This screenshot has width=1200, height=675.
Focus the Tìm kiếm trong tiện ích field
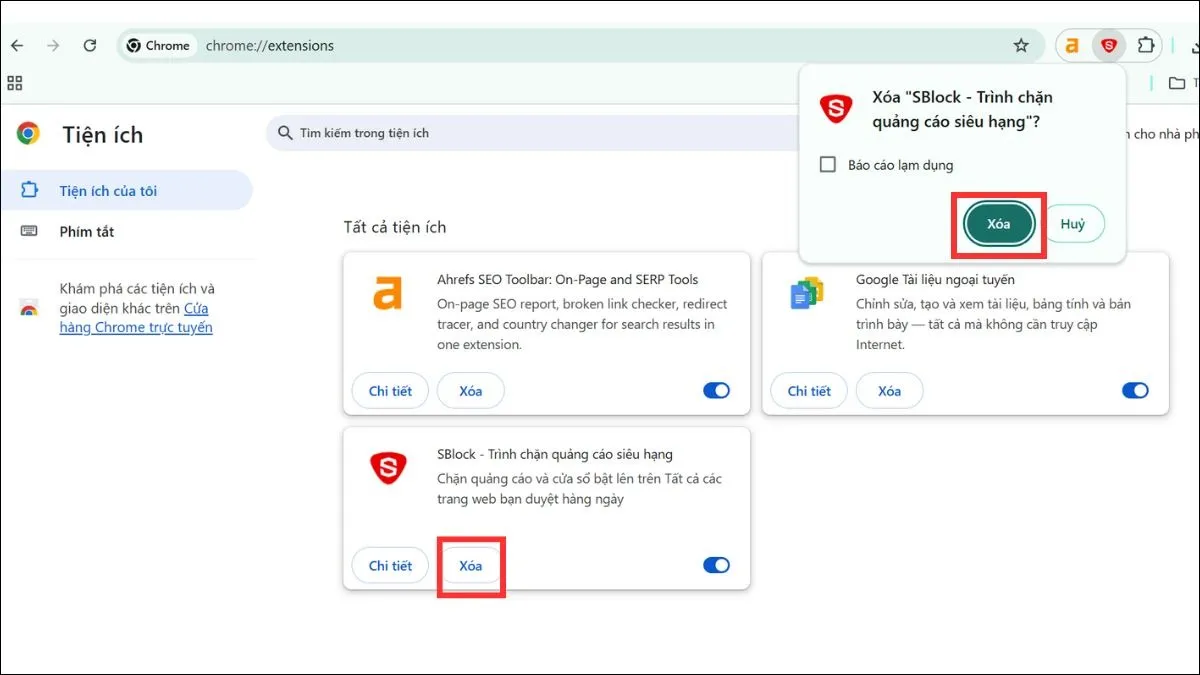[500, 133]
